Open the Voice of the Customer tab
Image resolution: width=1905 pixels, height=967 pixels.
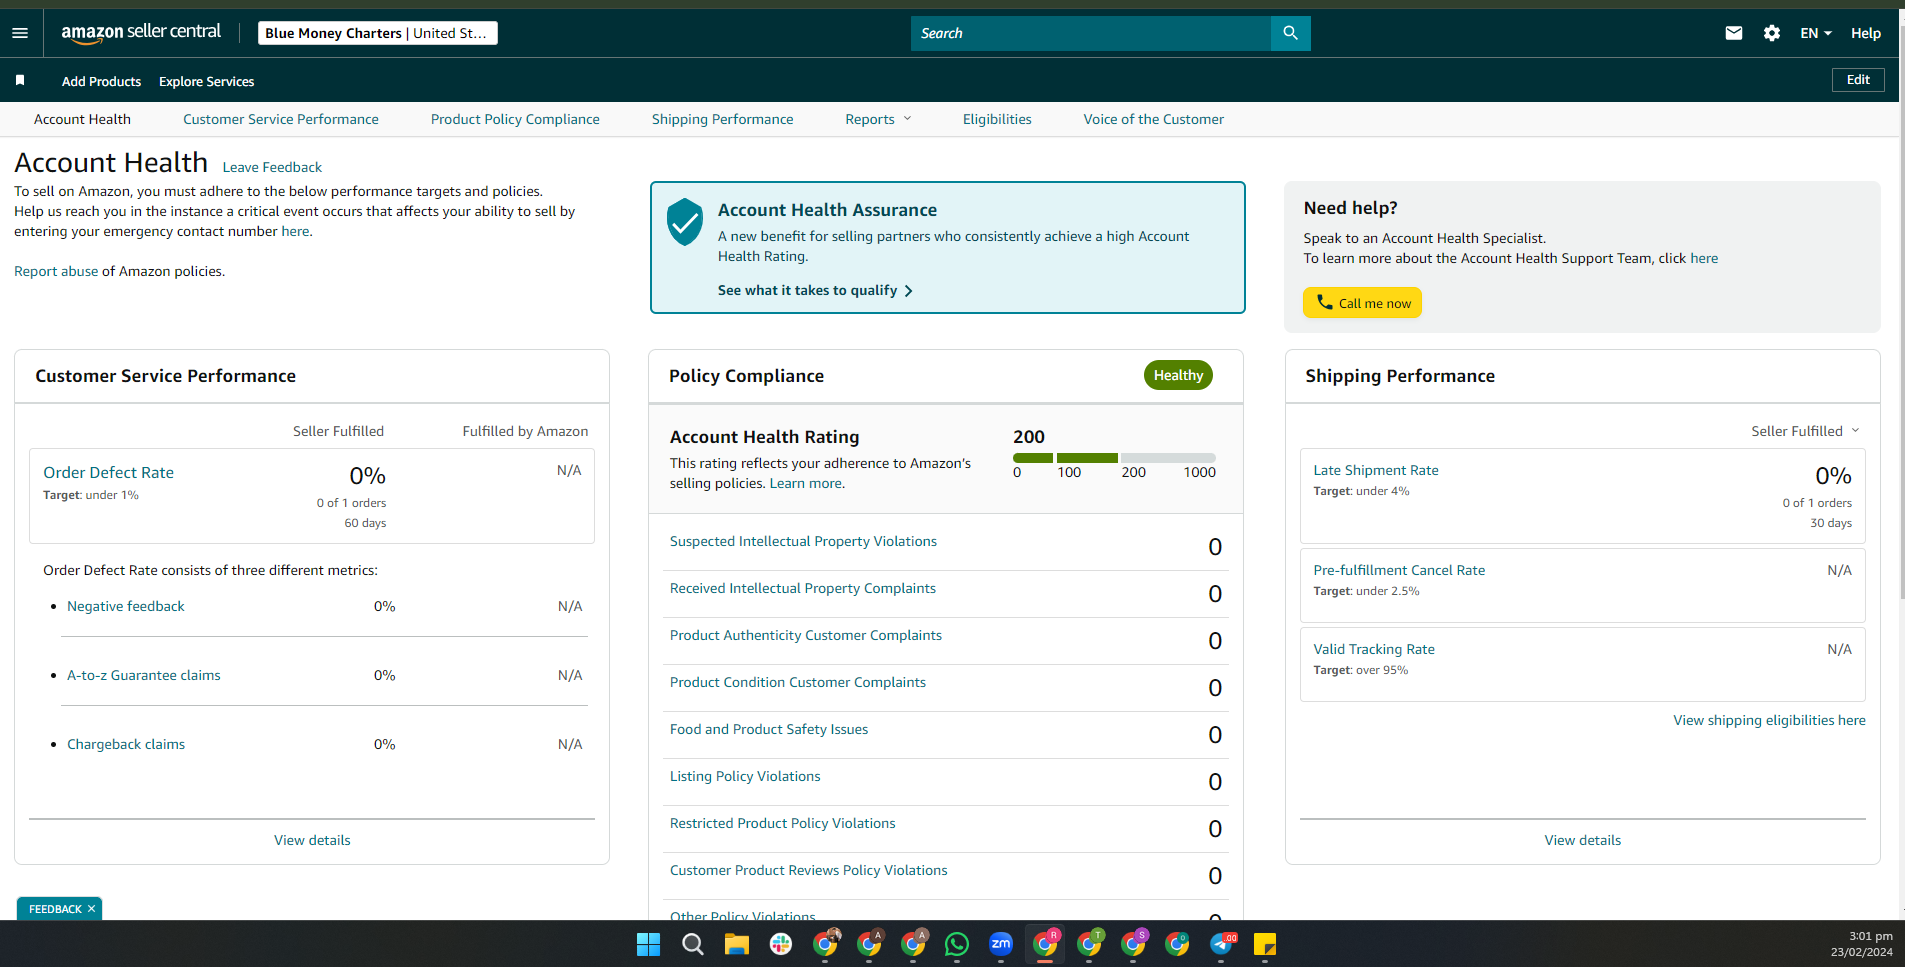(1153, 119)
